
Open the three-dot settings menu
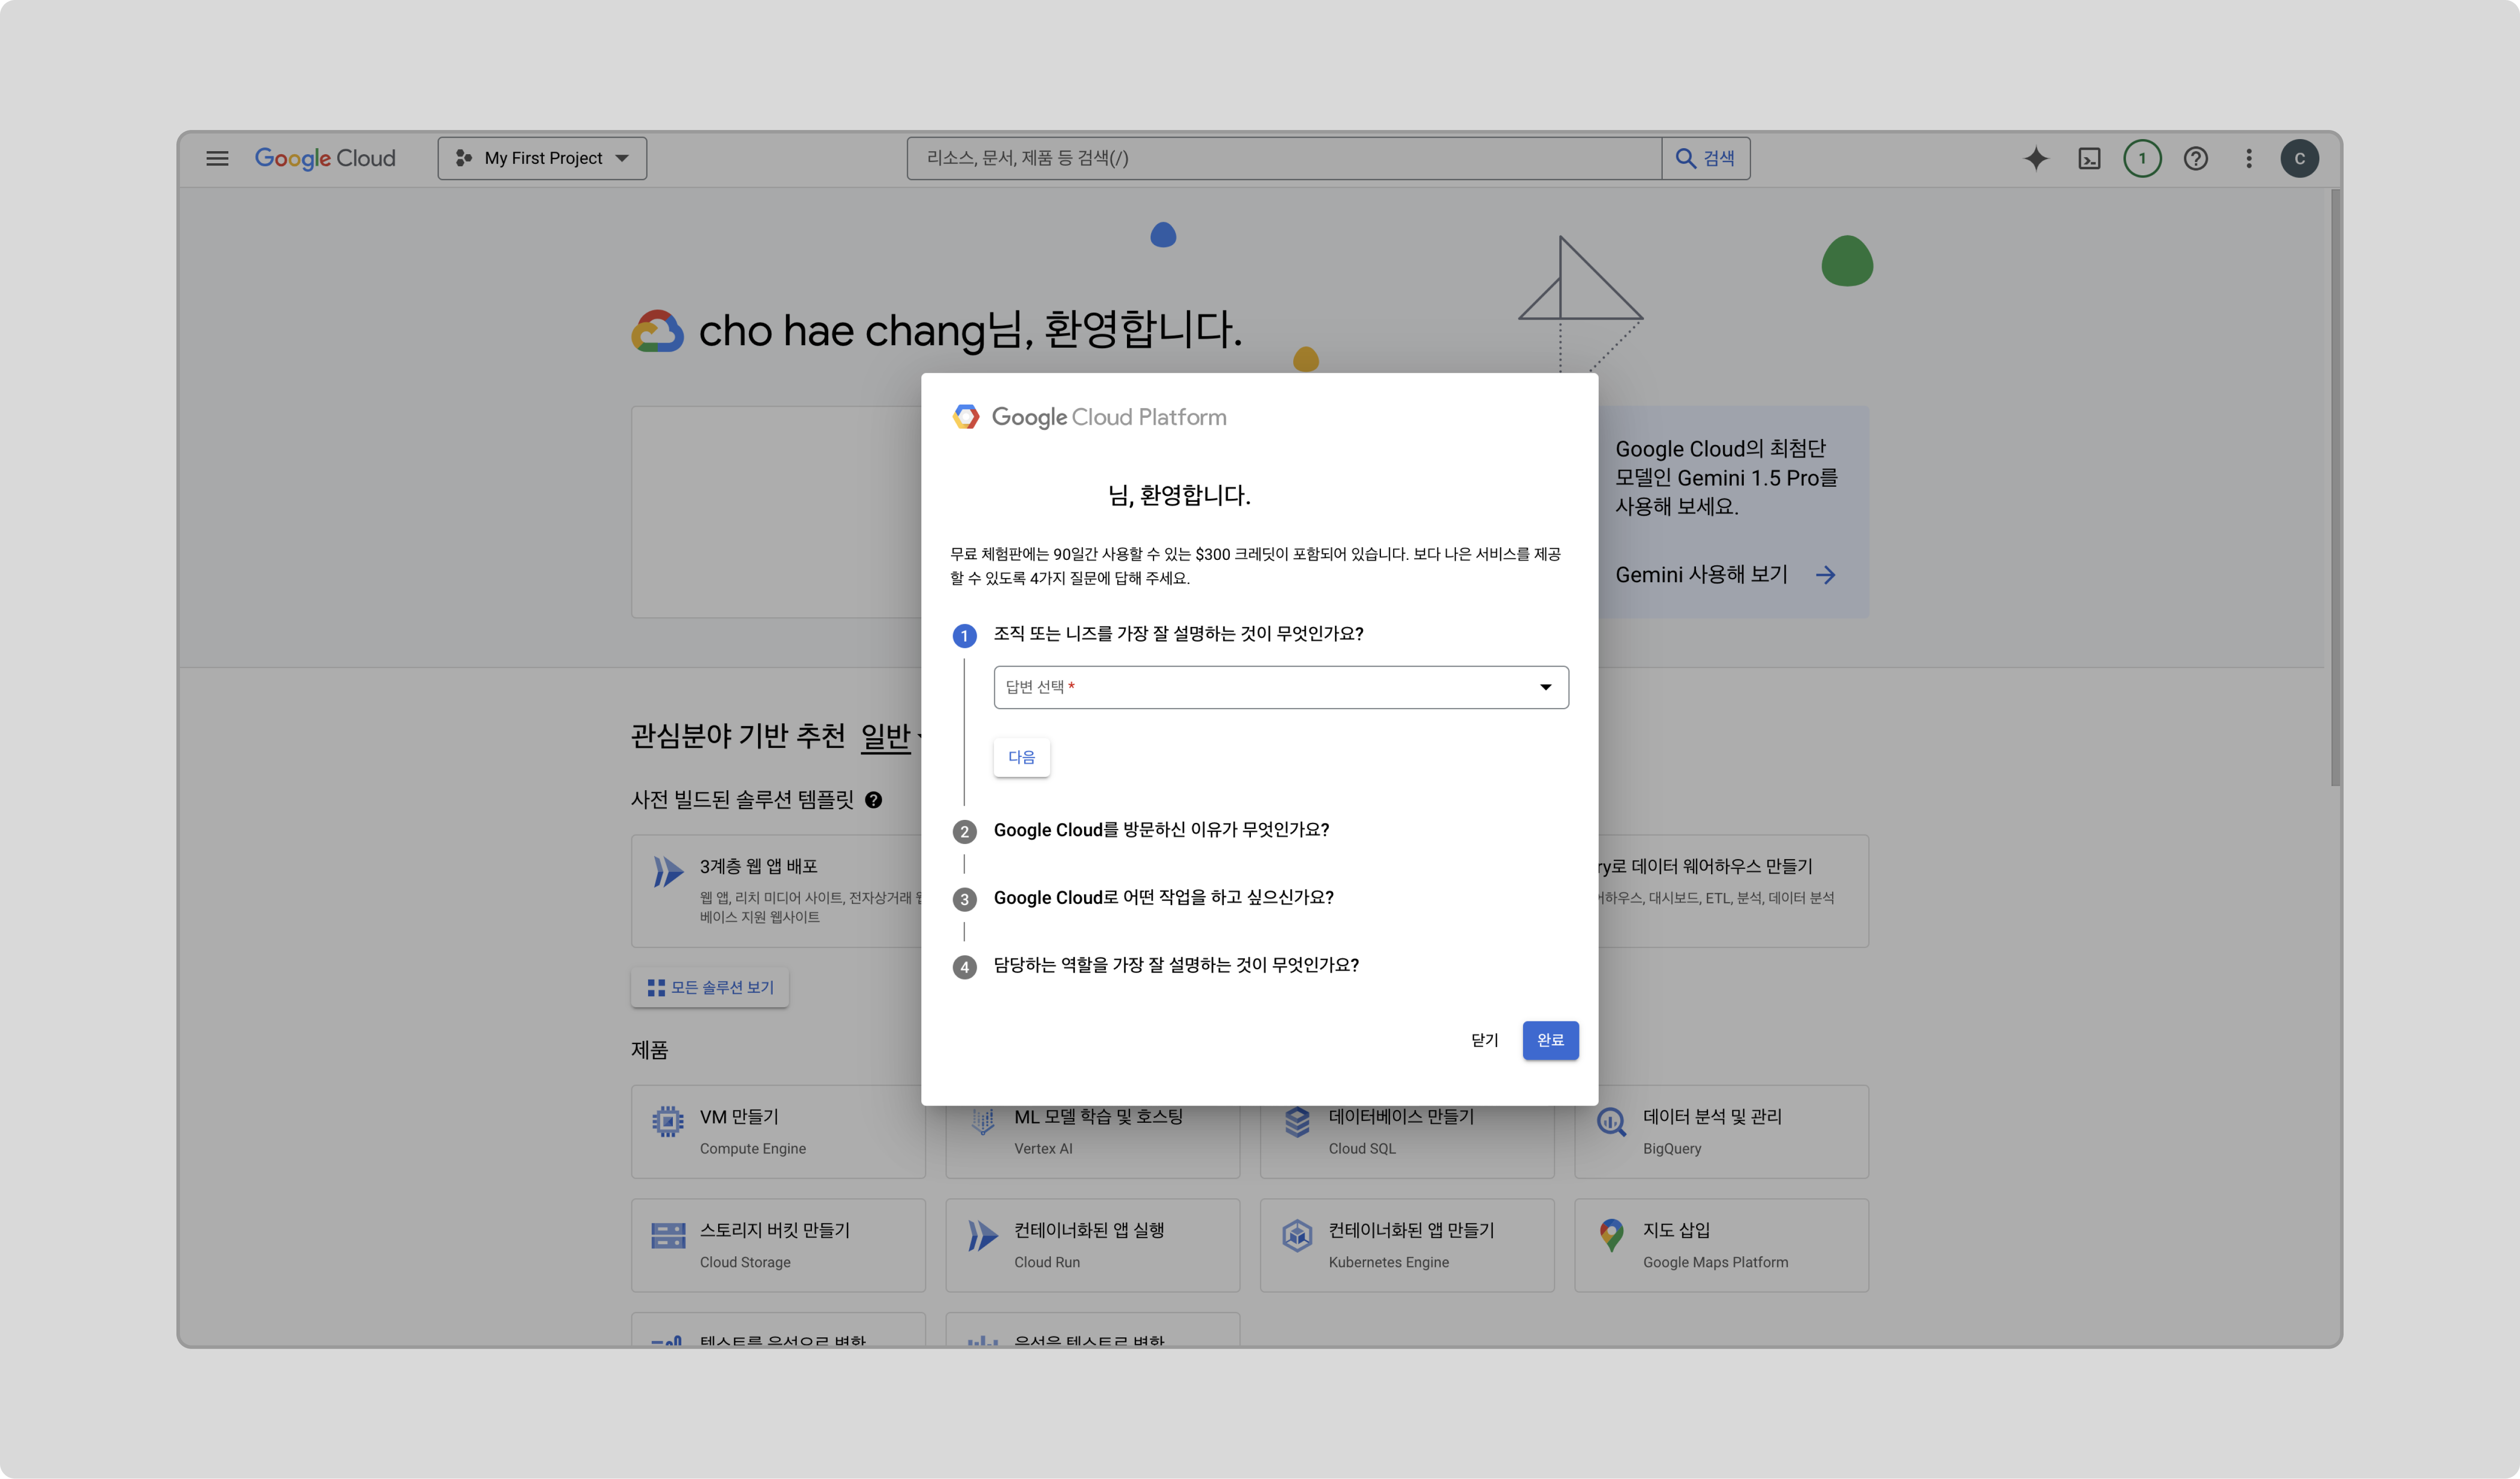[x=2249, y=158]
